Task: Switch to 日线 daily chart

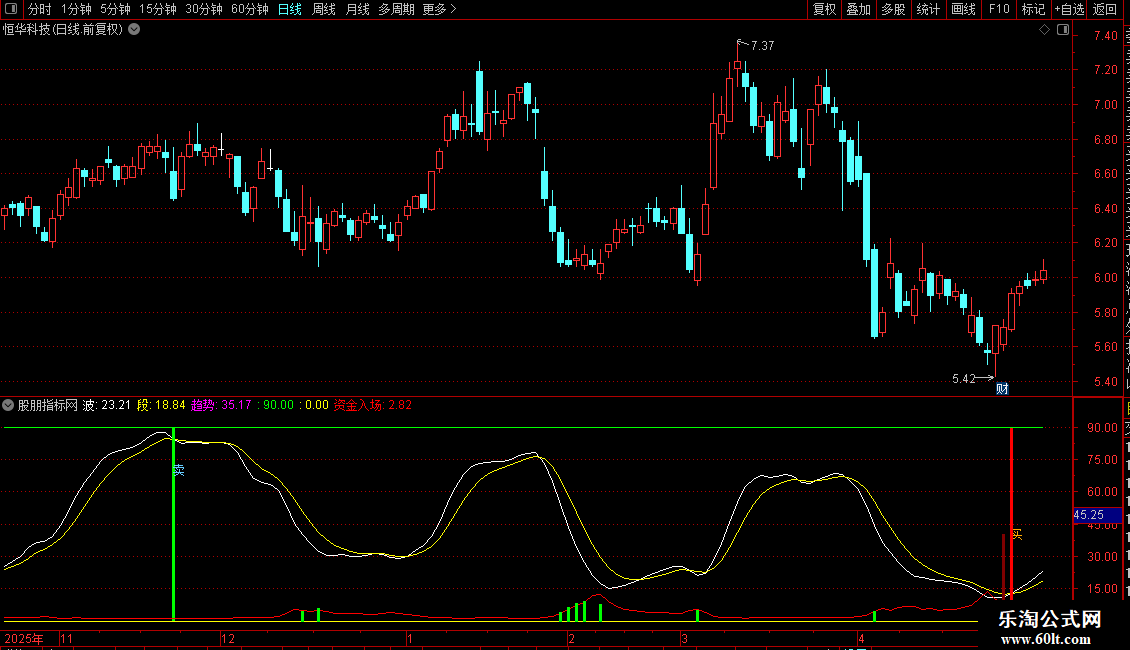Action: click(290, 9)
